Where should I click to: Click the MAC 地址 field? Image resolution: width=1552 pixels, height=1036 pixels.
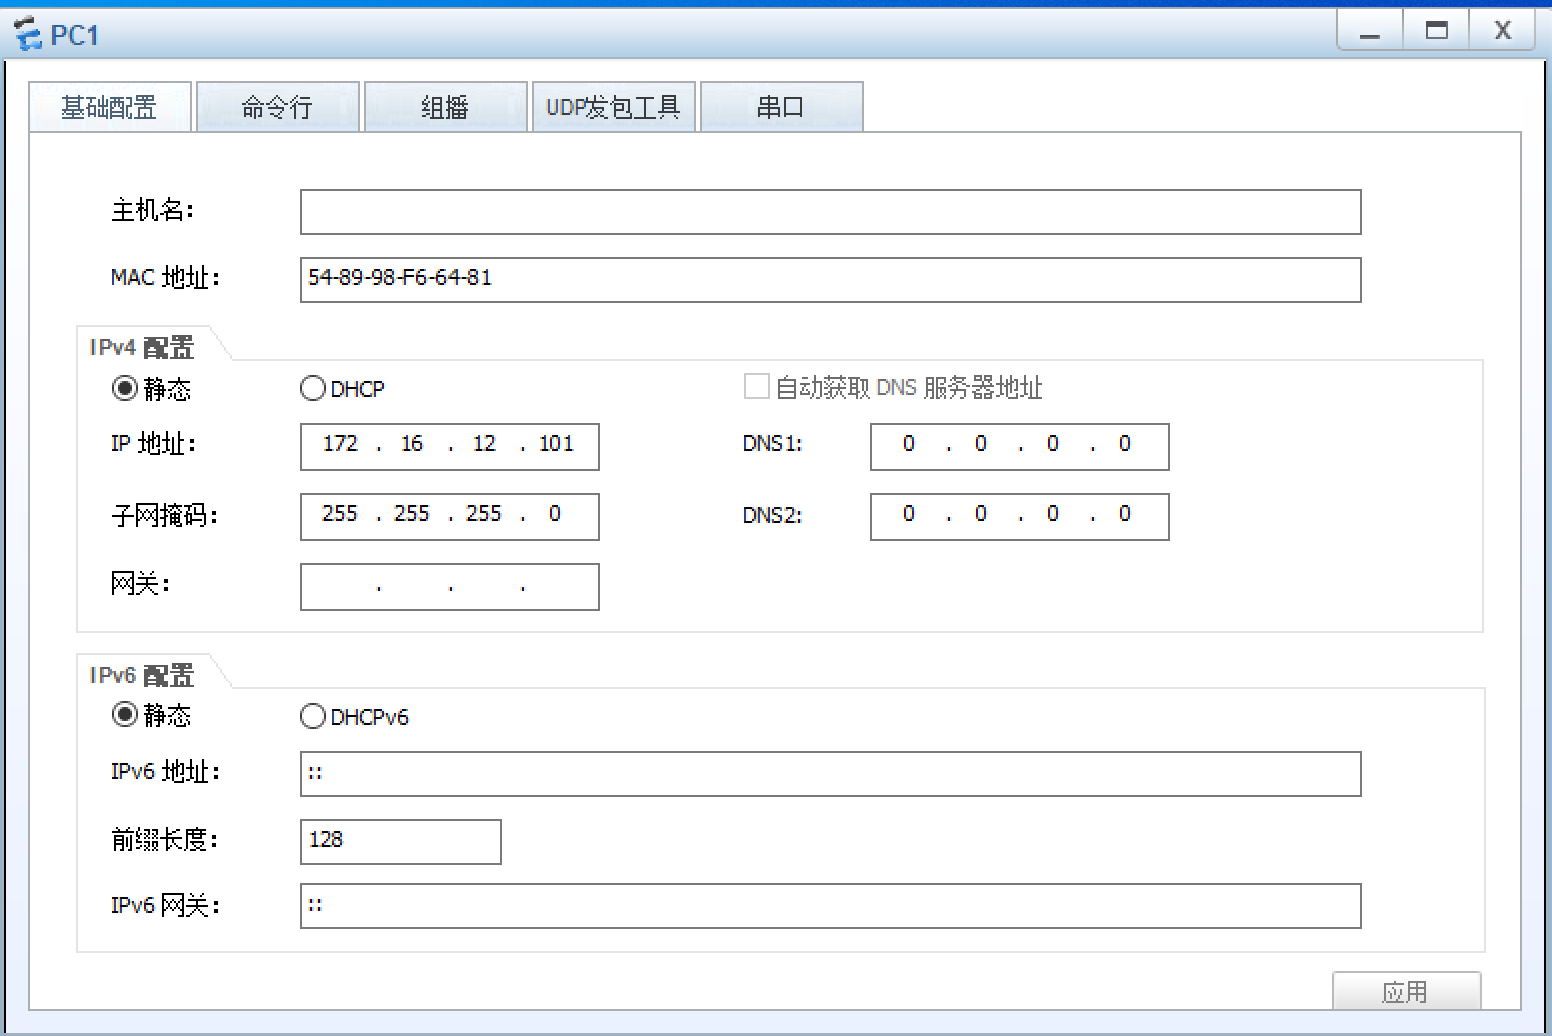(830, 280)
